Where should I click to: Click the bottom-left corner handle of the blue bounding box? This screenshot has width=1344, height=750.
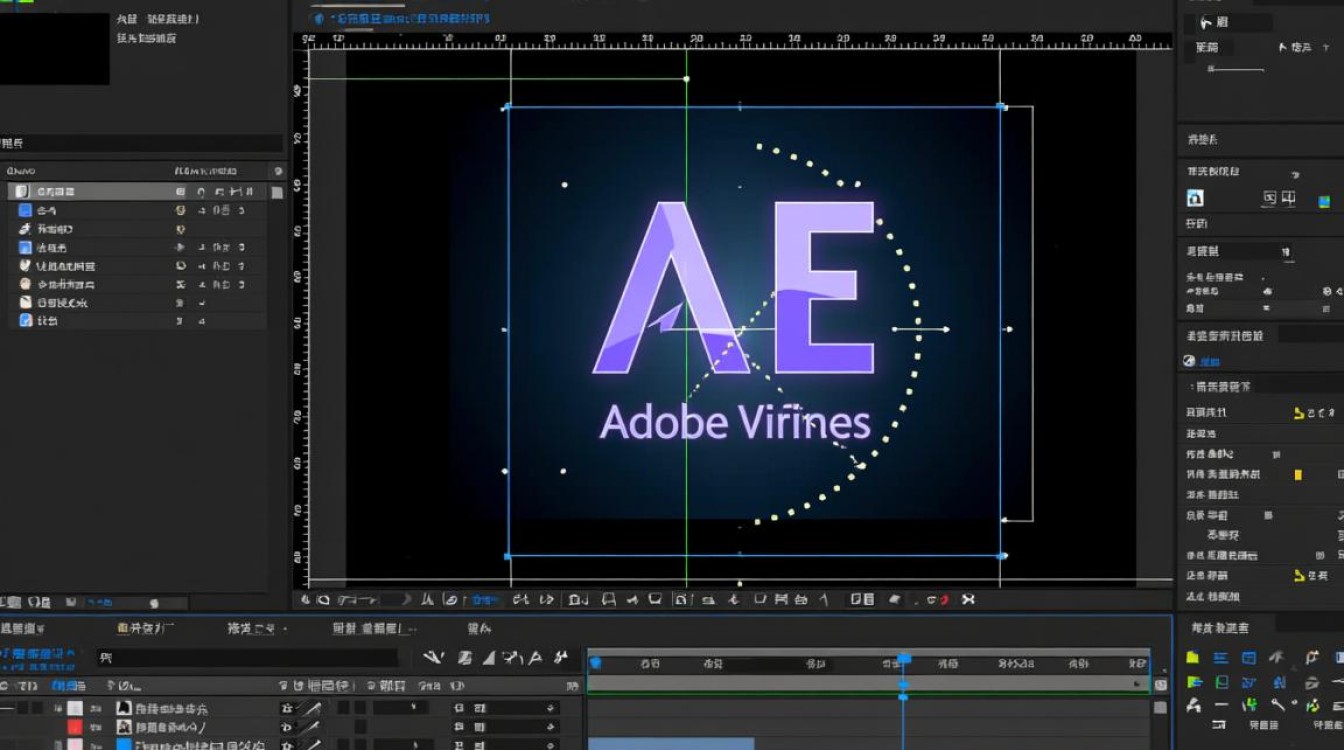(507, 555)
